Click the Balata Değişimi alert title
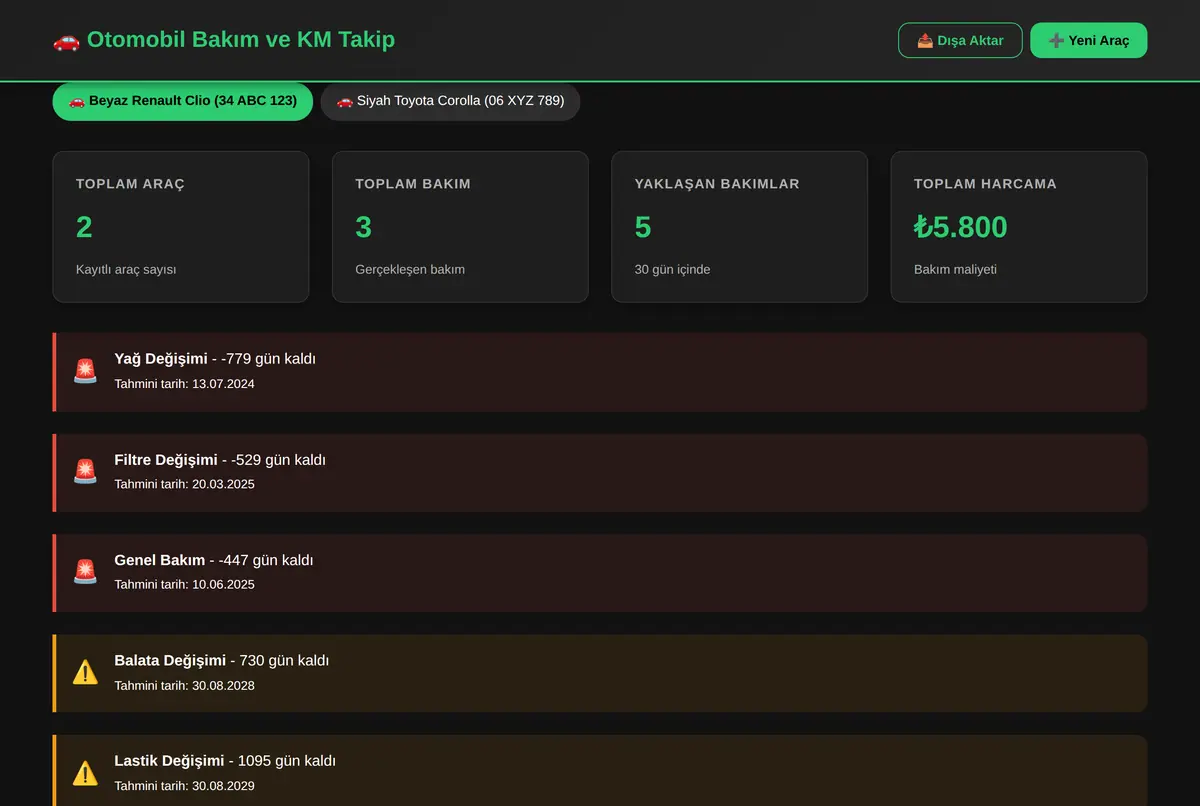 pyautogui.click(x=170, y=661)
